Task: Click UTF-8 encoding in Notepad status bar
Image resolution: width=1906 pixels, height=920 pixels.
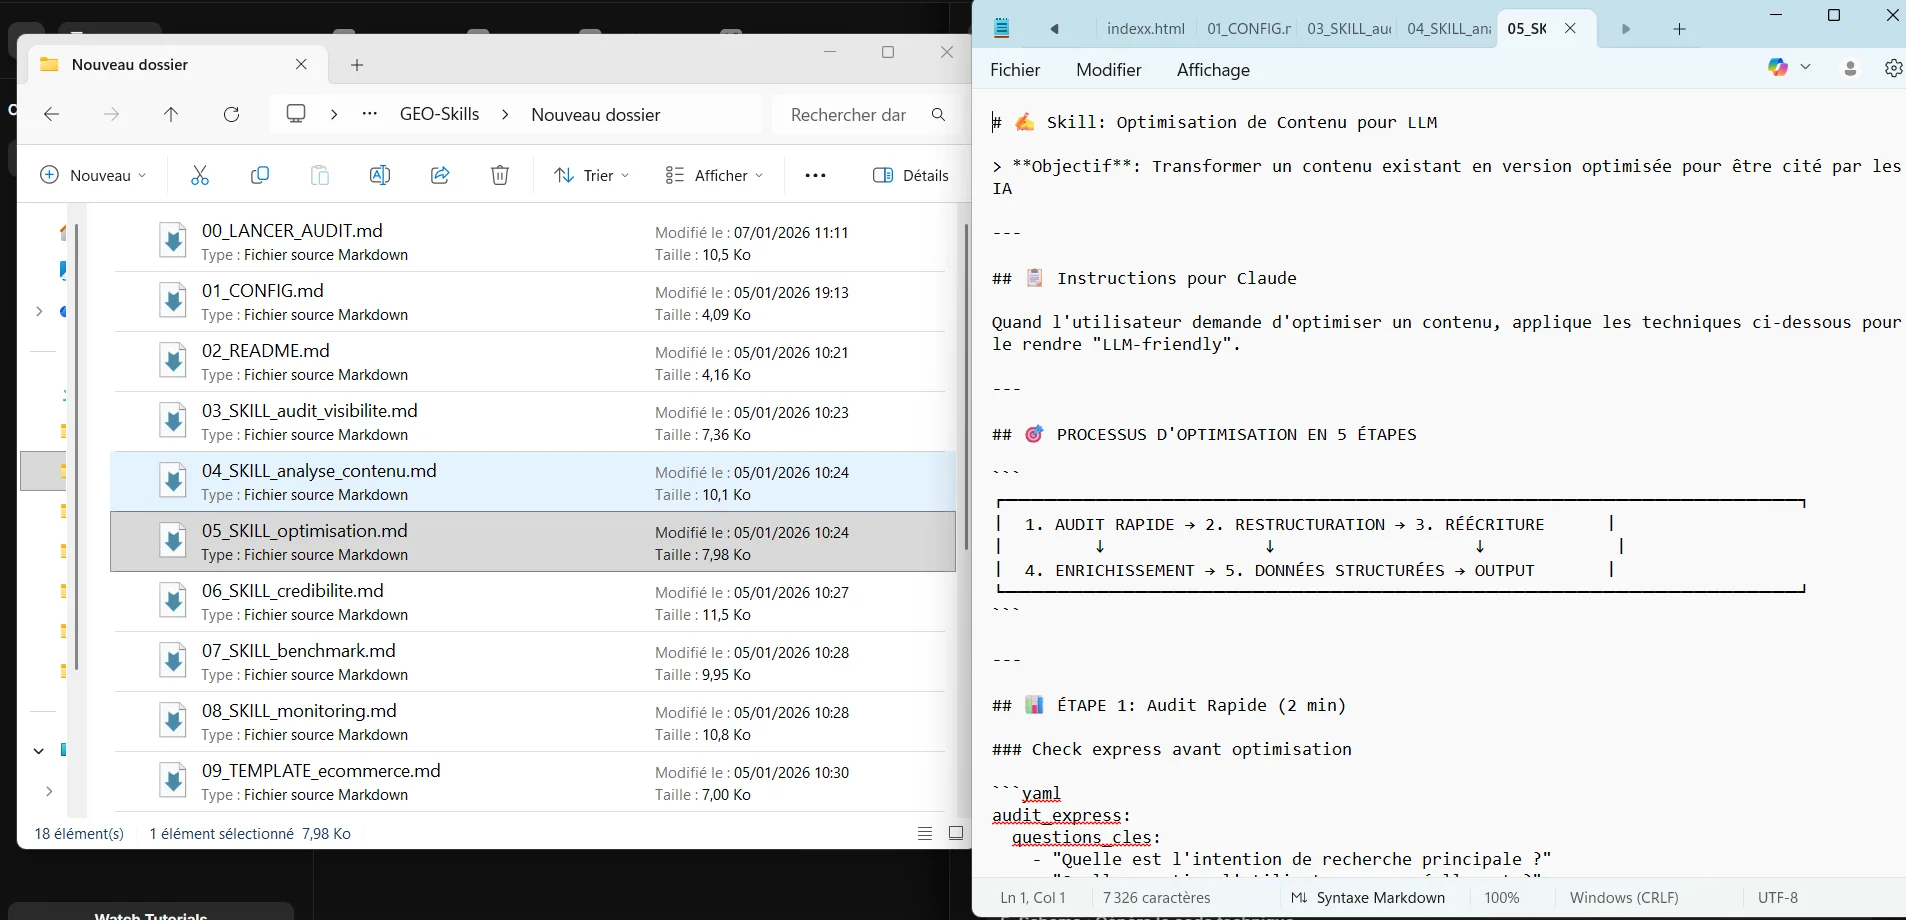Action: point(1778,897)
